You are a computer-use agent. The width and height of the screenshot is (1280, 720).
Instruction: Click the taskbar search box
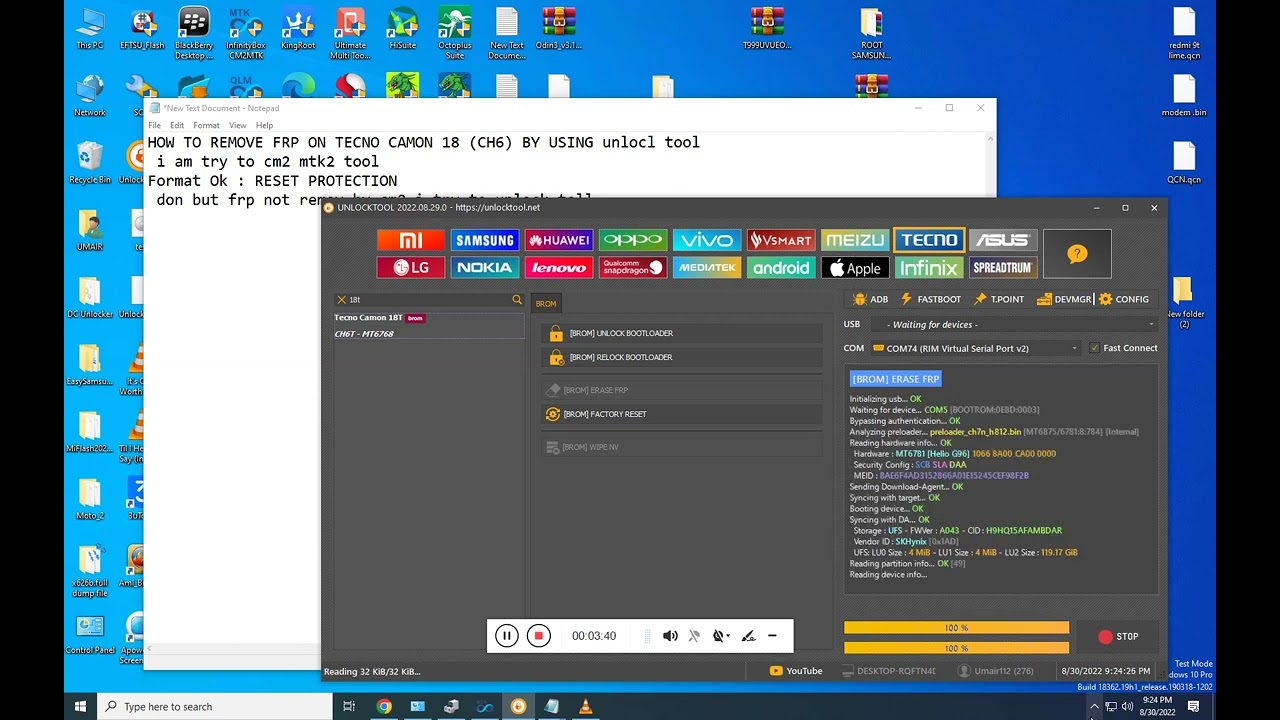click(215, 706)
